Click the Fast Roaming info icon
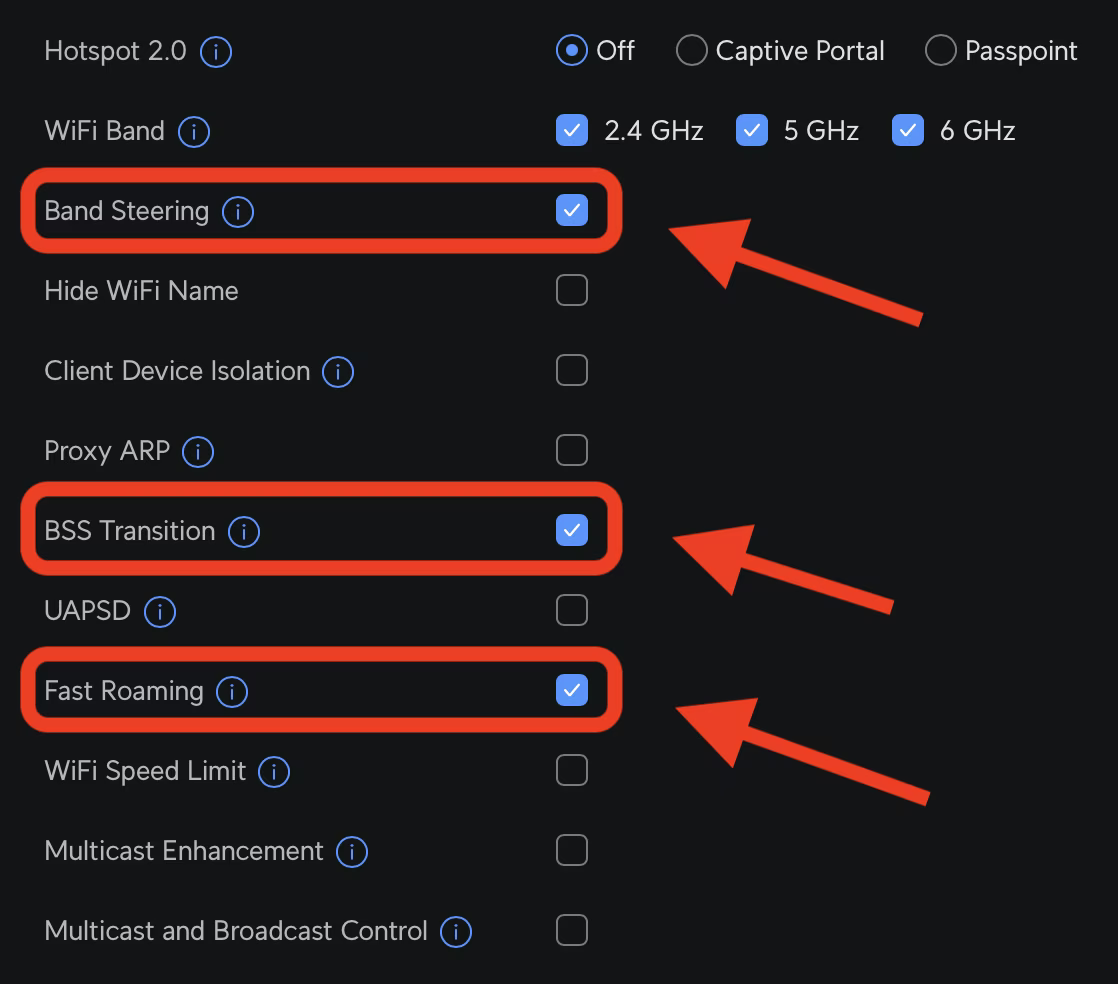Image resolution: width=1118 pixels, height=984 pixels. pos(231,691)
